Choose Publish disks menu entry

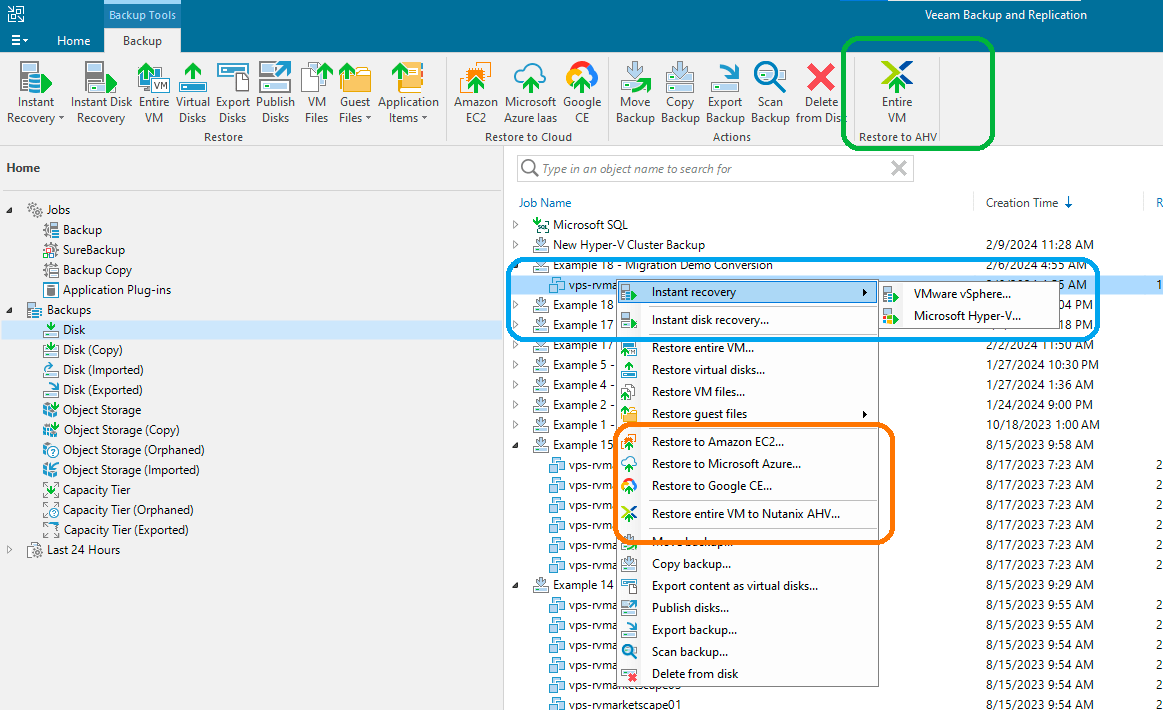coord(746,608)
